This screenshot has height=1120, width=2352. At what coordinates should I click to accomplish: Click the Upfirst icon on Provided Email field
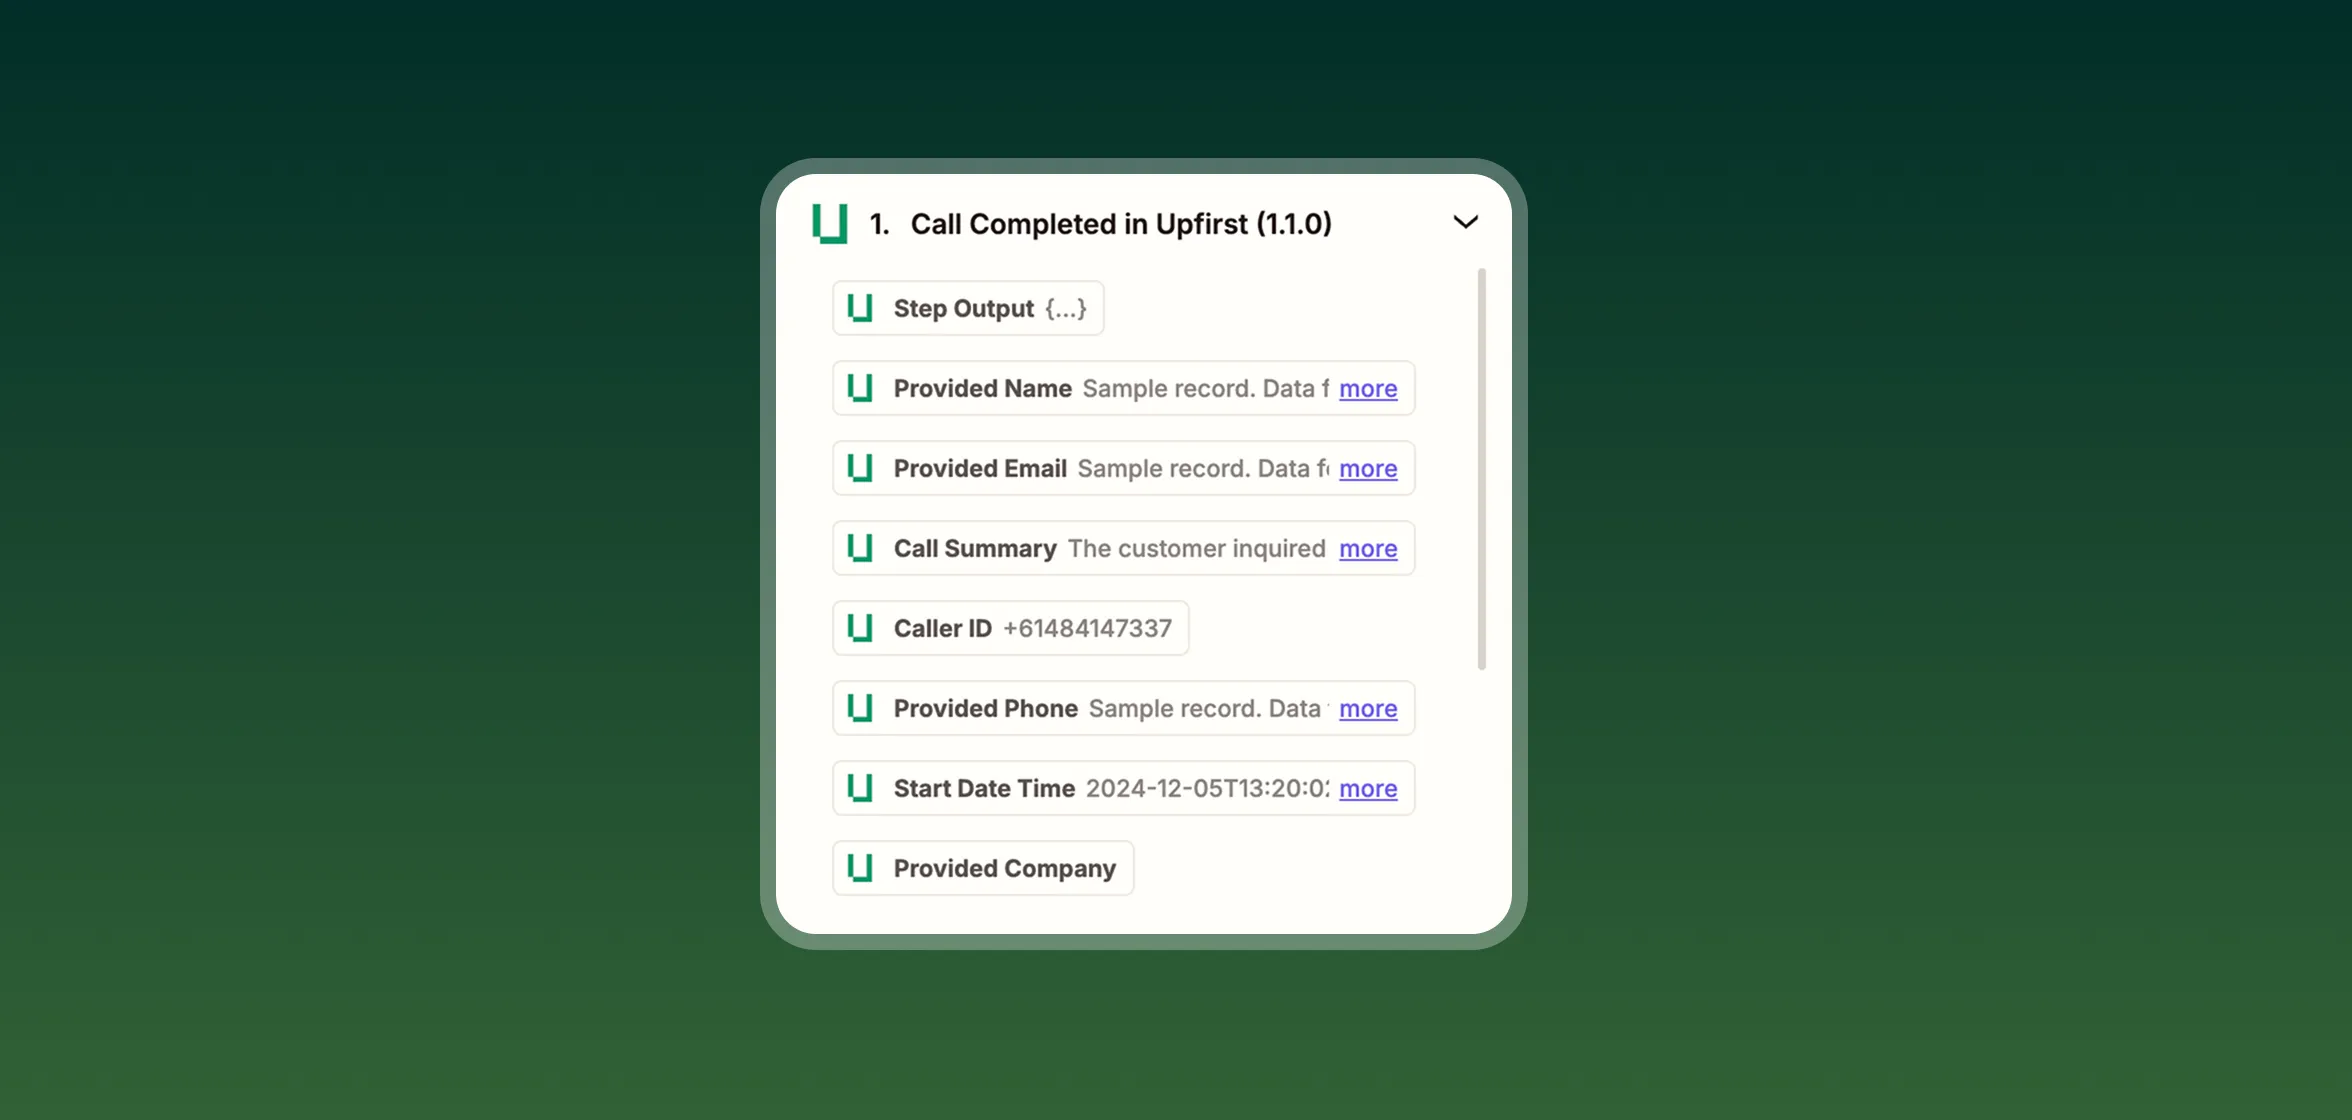pyautogui.click(x=861, y=468)
